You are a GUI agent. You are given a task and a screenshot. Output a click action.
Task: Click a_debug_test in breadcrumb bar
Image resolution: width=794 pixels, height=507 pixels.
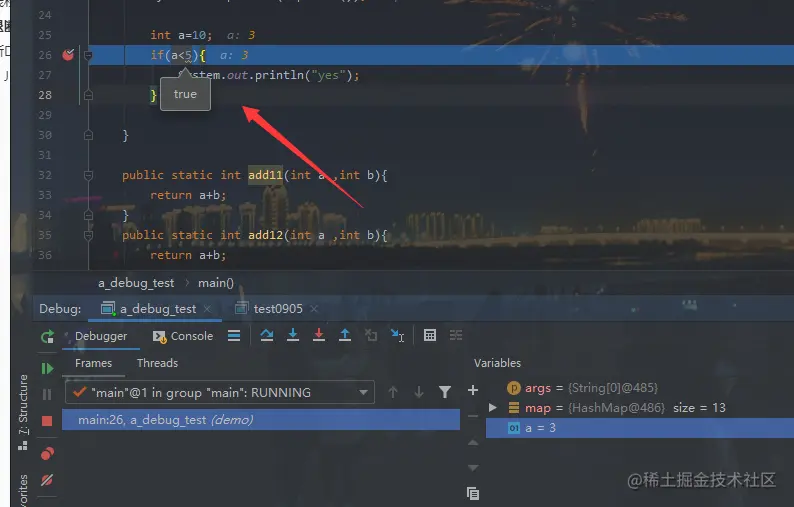(136, 283)
